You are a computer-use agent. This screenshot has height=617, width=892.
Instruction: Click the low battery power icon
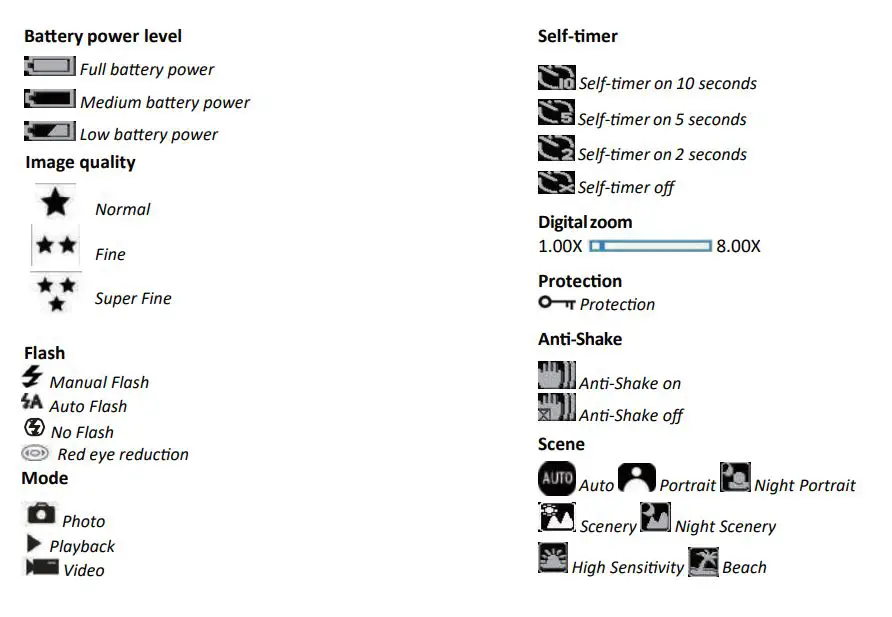(x=50, y=131)
